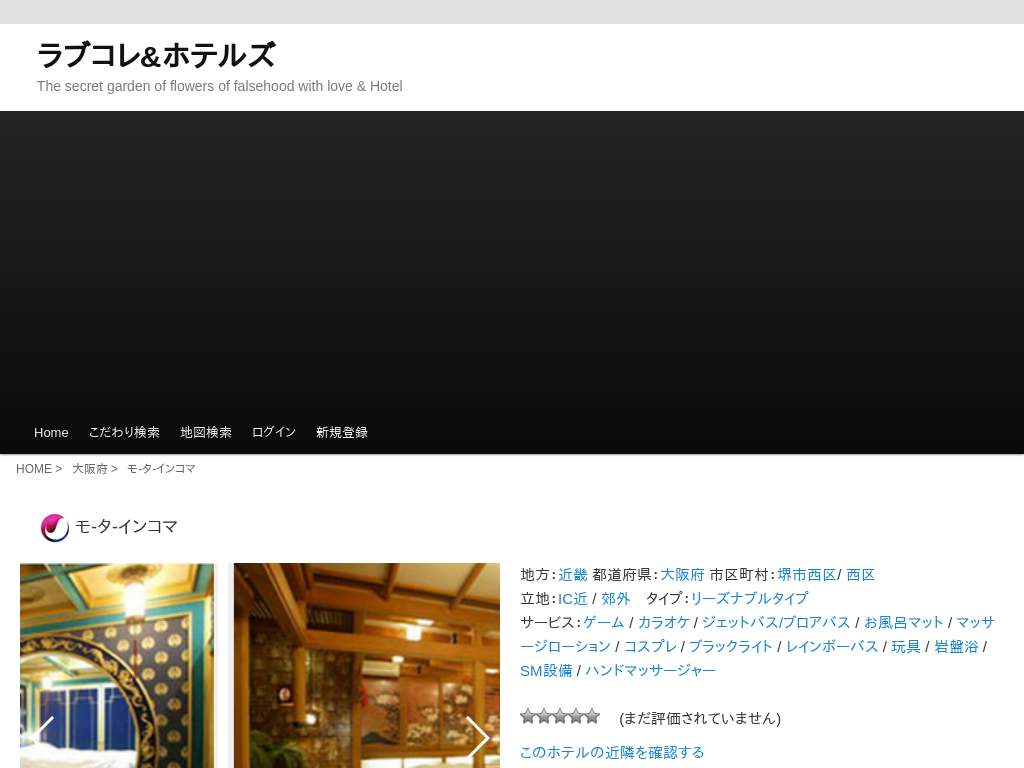The image size is (1024, 768).
Task: Open the 新規登録 menu item
Action: coord(342,432)
